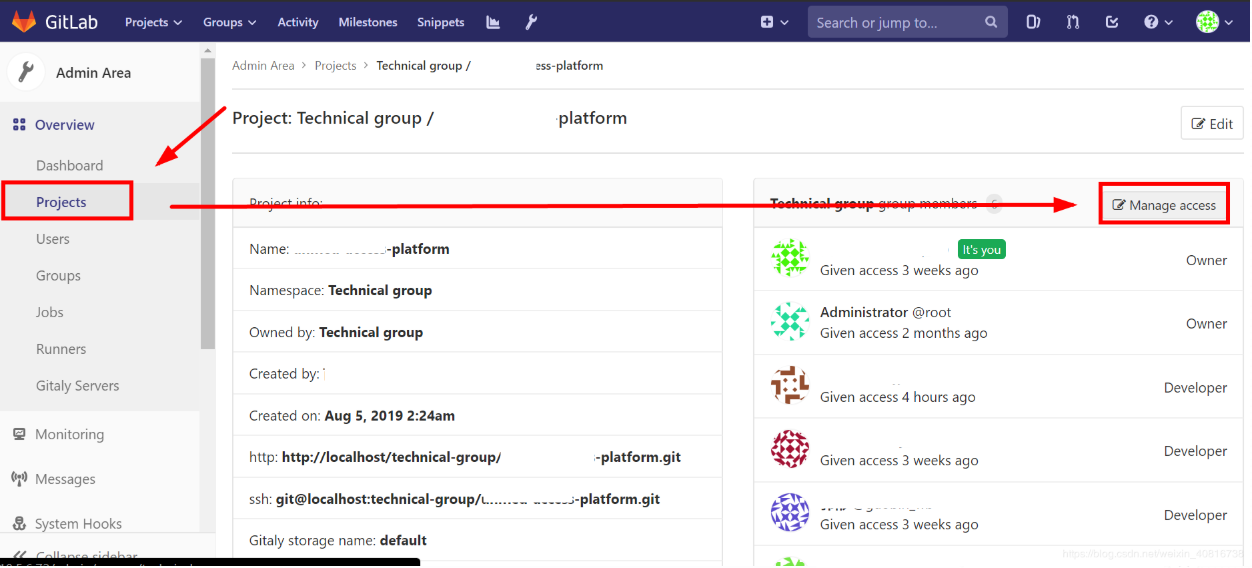
Task: Click the Administrator member avatar
Action: coord(790,321)
